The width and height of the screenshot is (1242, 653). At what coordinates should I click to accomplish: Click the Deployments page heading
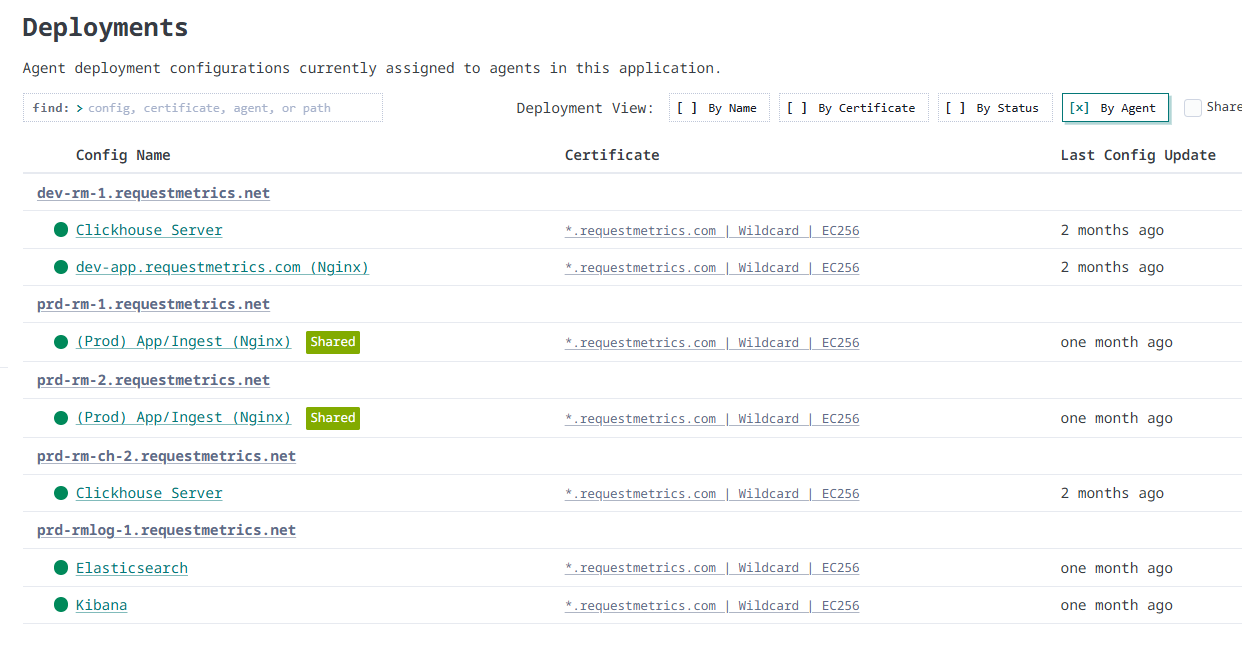coord(105,28)
